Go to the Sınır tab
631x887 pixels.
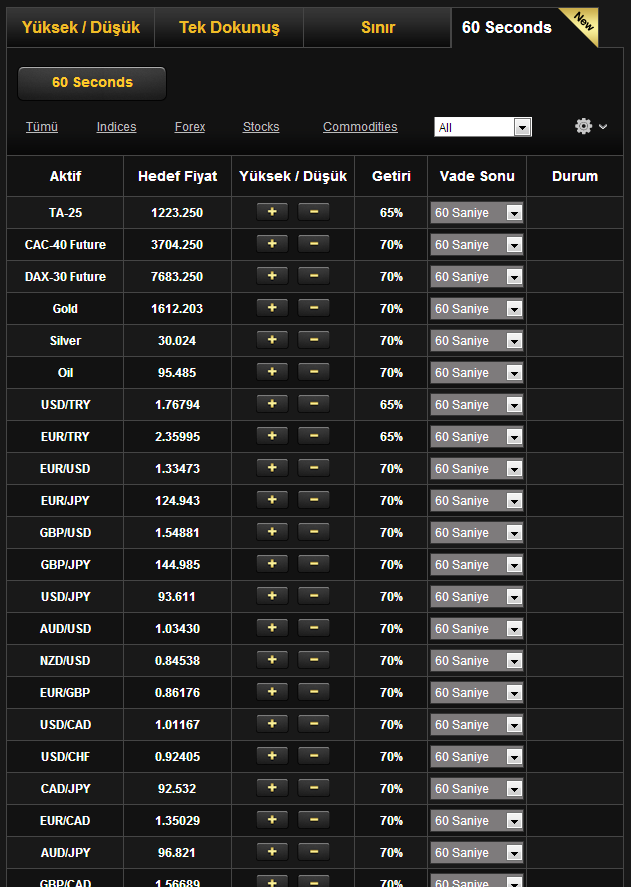tap(378, 27)
